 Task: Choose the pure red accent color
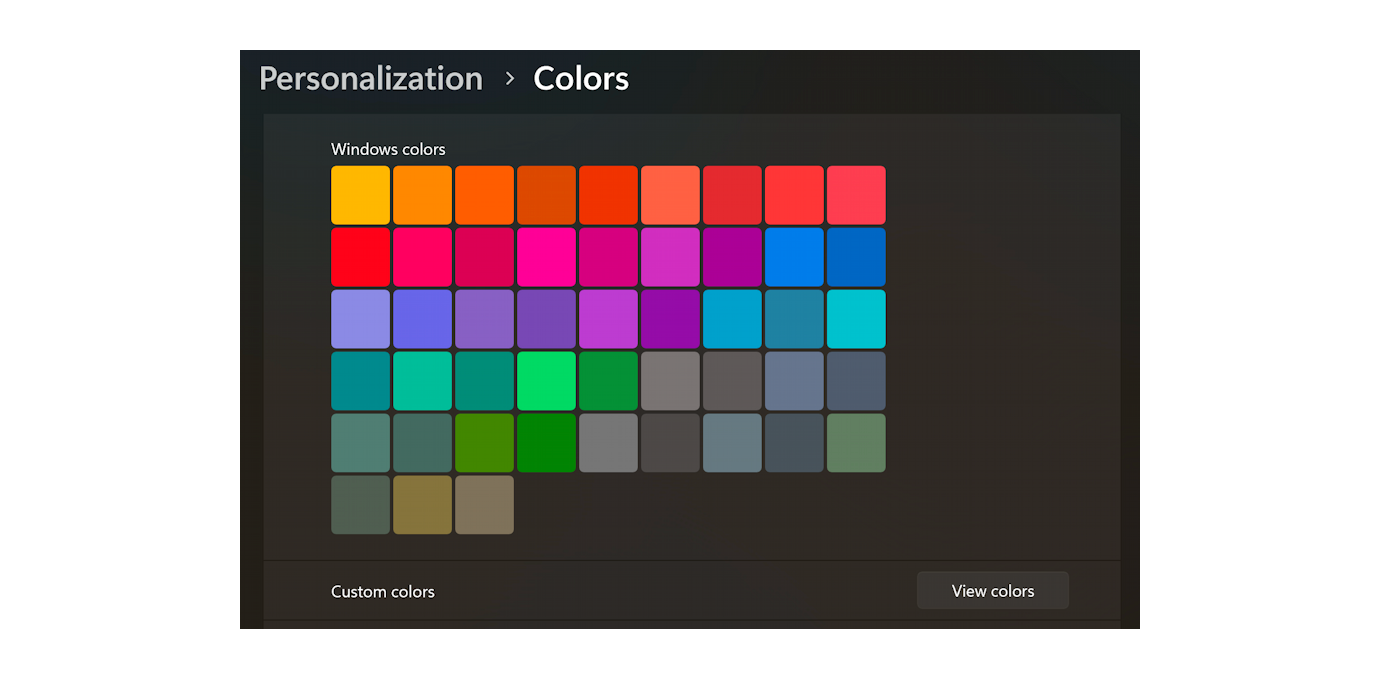360,256
